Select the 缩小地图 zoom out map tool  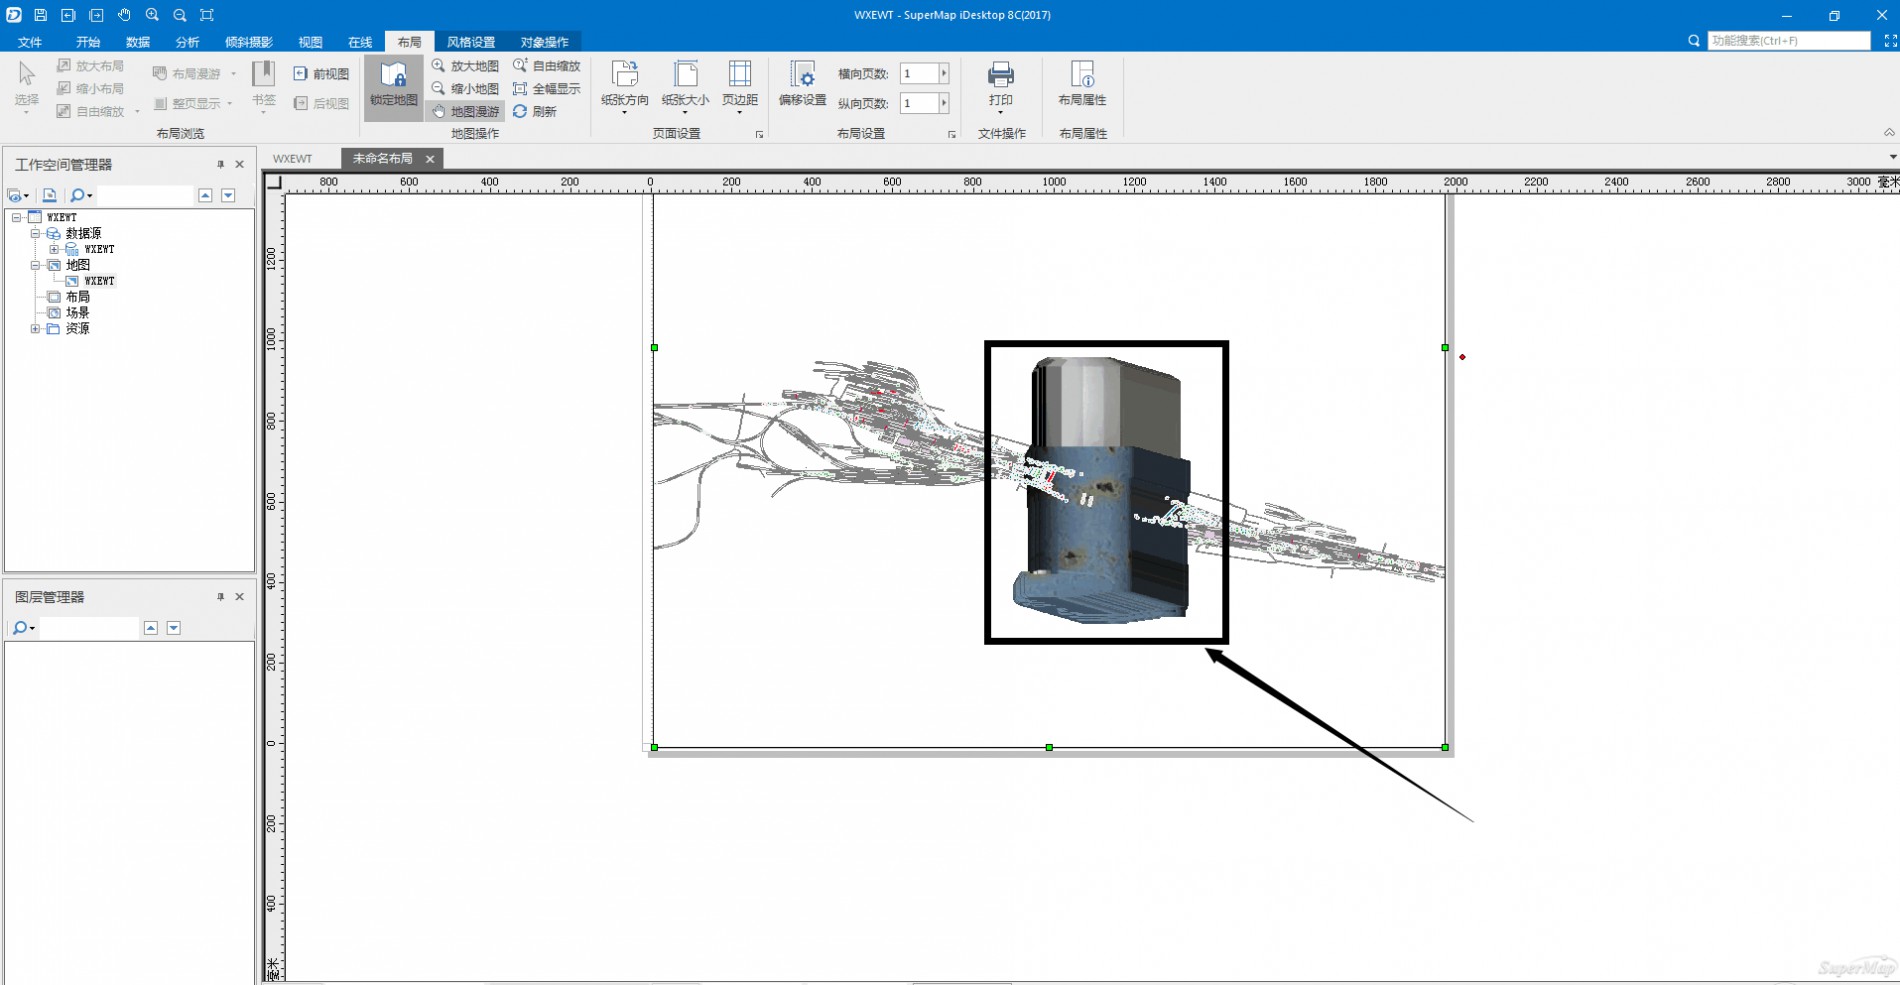[465, 89]
